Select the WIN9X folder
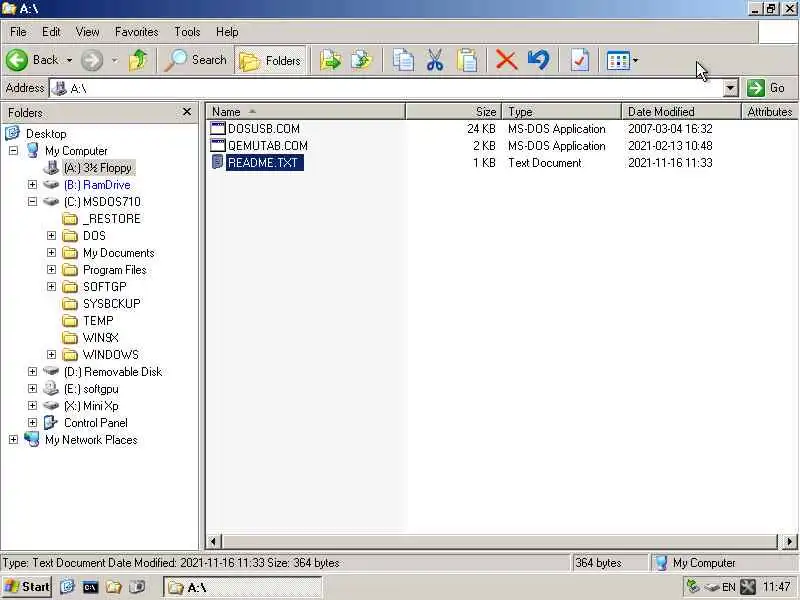The height and width of the screenshot is (600, 800). (101, 338)
